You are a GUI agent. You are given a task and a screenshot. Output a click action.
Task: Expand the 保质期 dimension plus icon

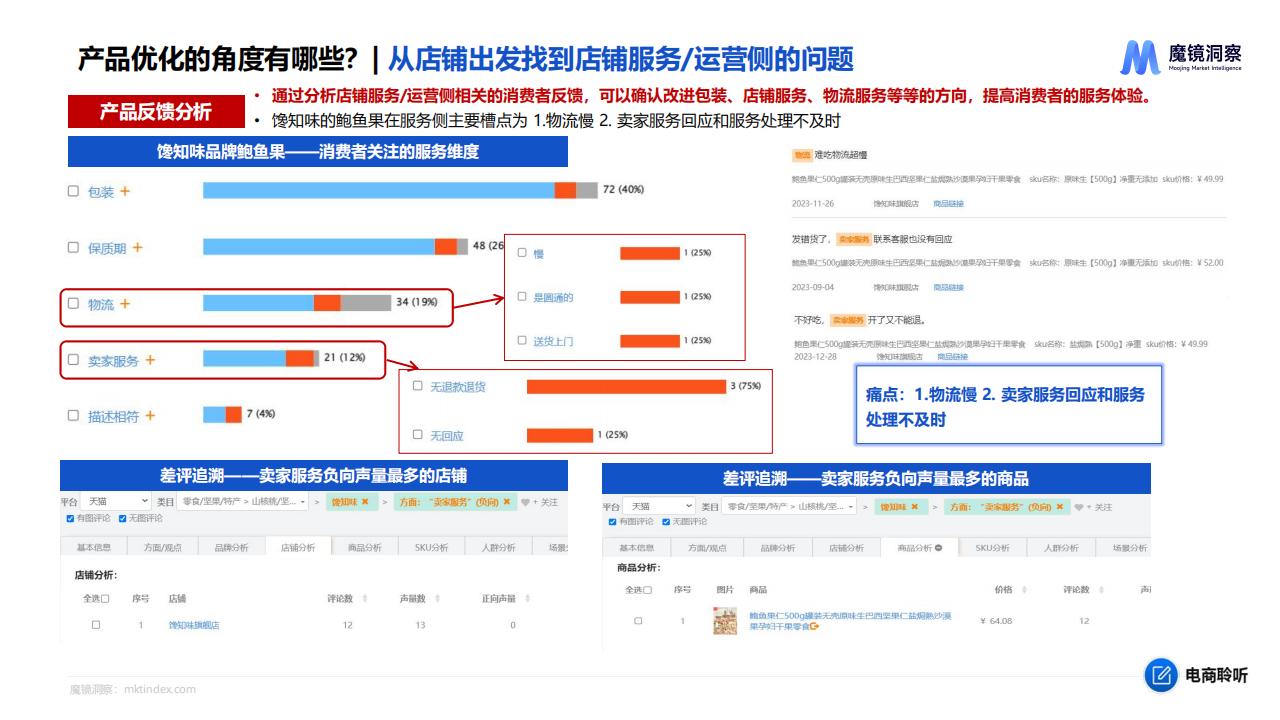(x=137, y=247)
